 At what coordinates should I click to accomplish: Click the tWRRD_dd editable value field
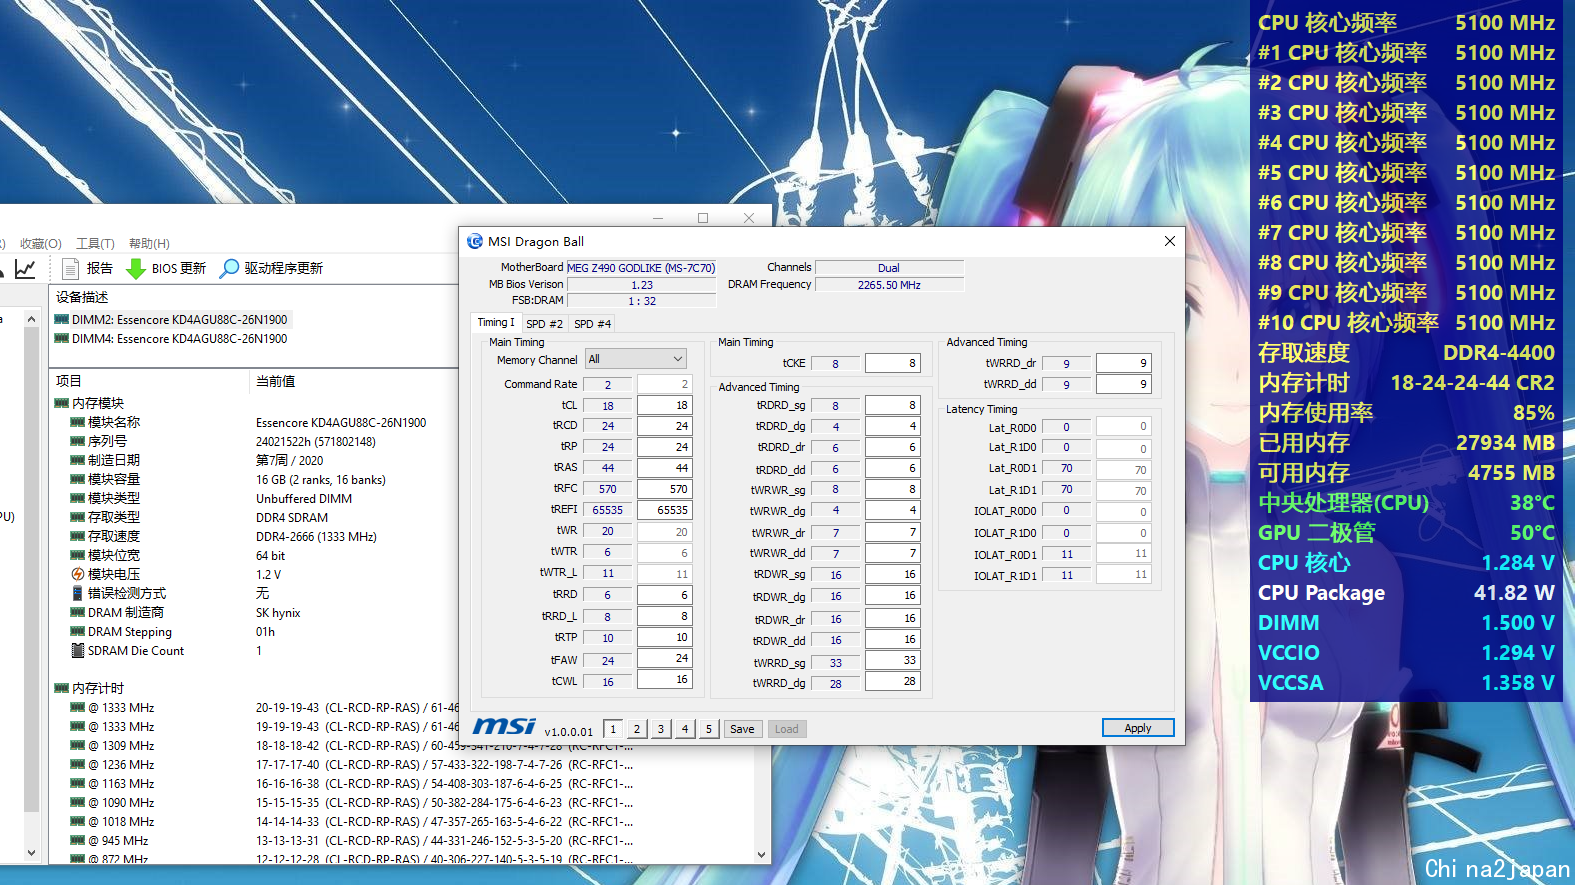(1123, 384)
